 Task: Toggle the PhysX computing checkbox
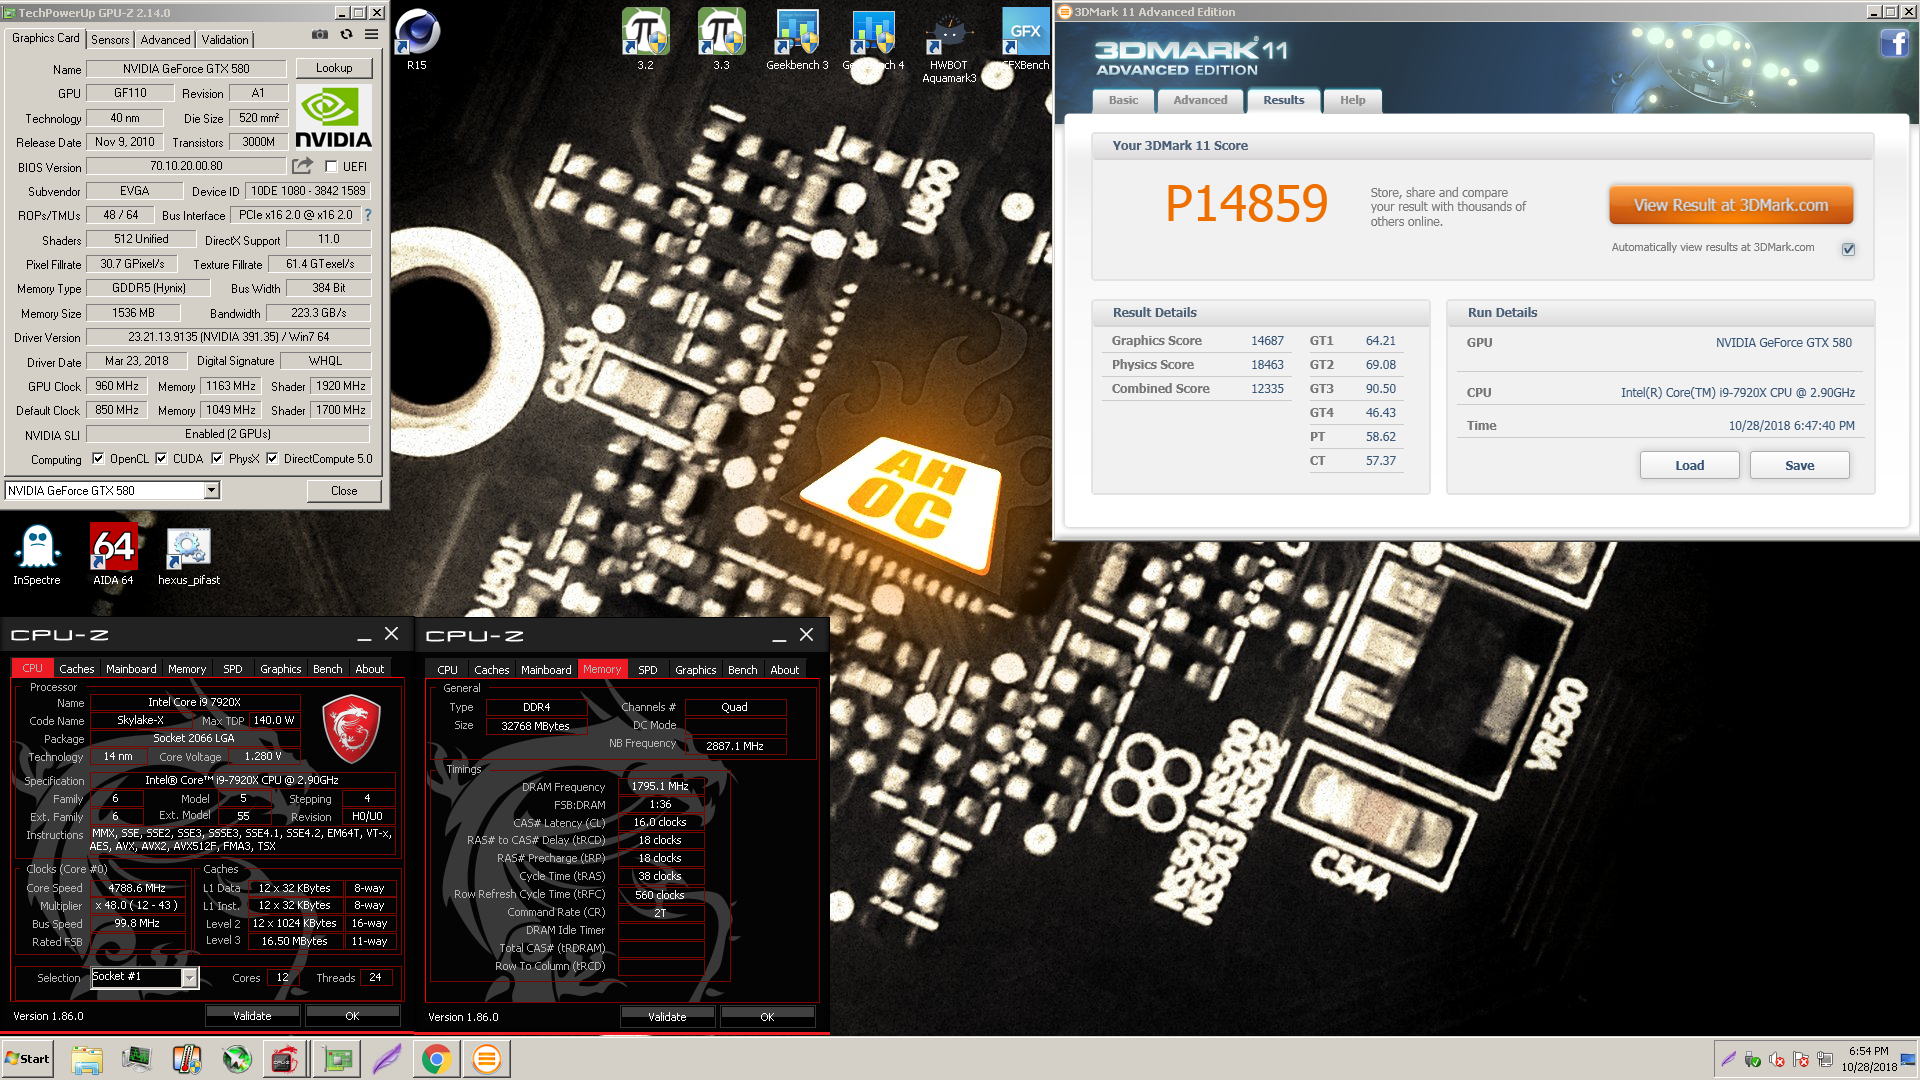coord(217,459)
